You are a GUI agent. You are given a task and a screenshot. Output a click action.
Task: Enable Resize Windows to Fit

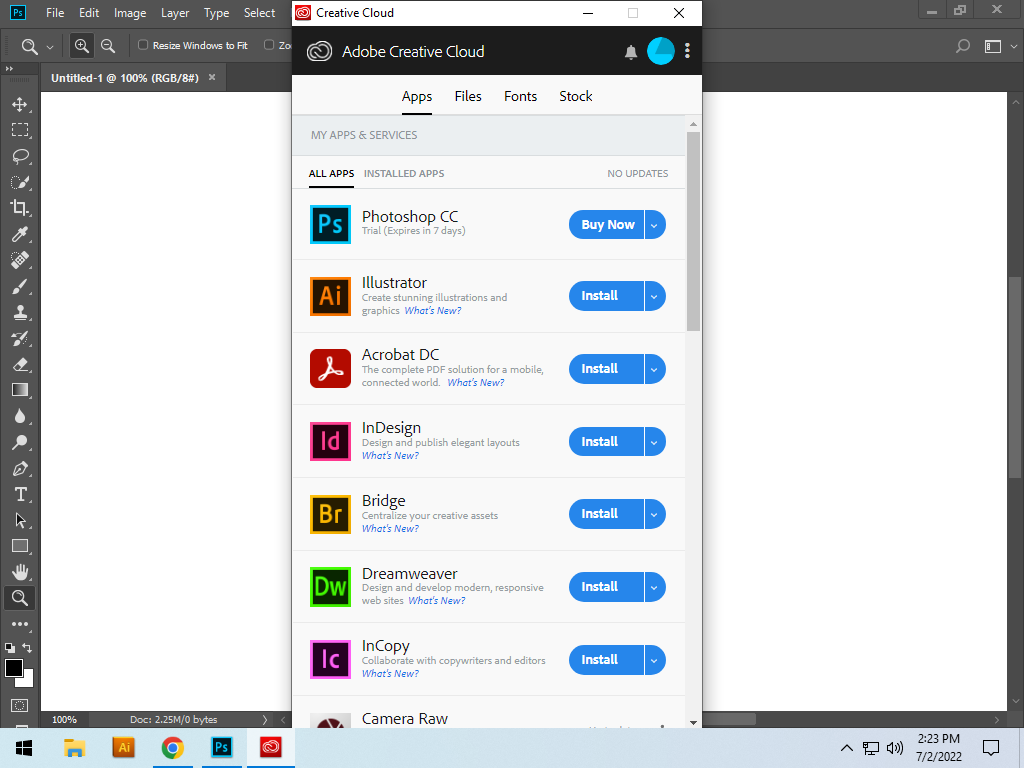coord(144,45)
